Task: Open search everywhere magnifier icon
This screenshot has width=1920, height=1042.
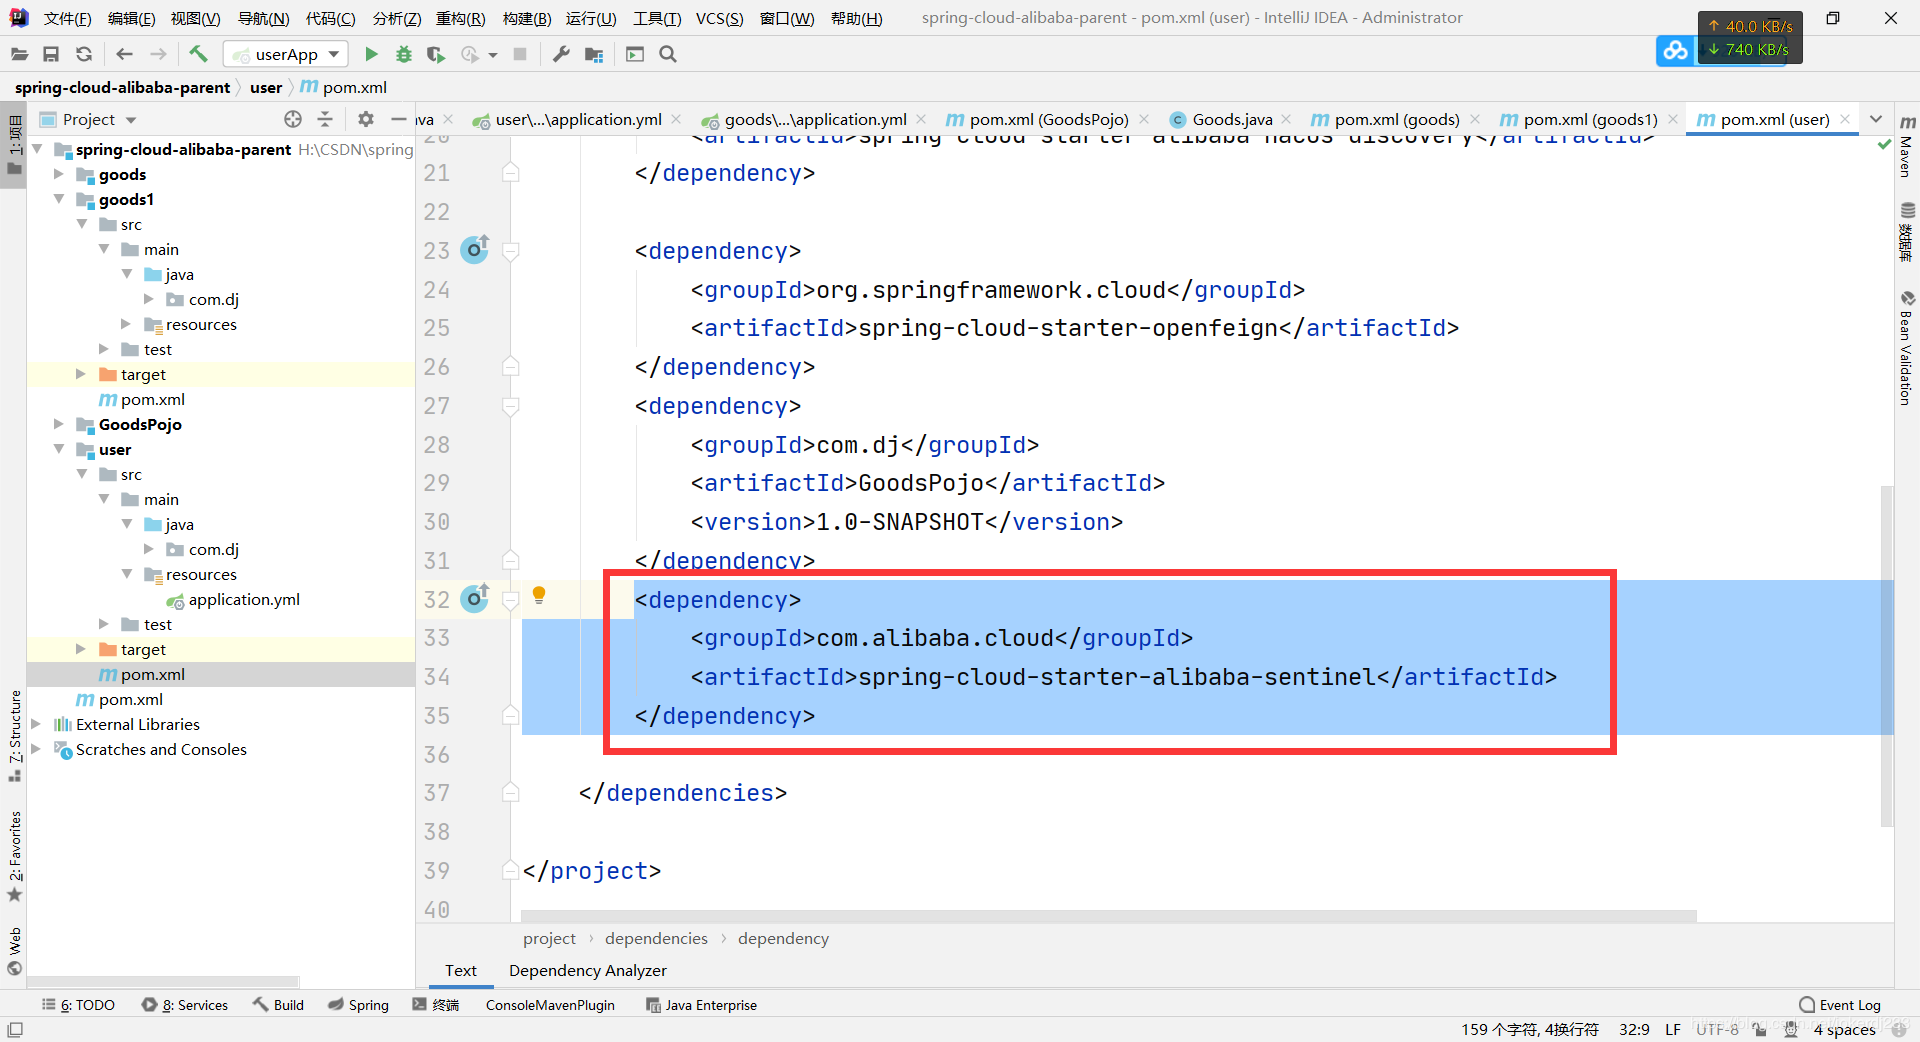Action: tap(668, 54)
